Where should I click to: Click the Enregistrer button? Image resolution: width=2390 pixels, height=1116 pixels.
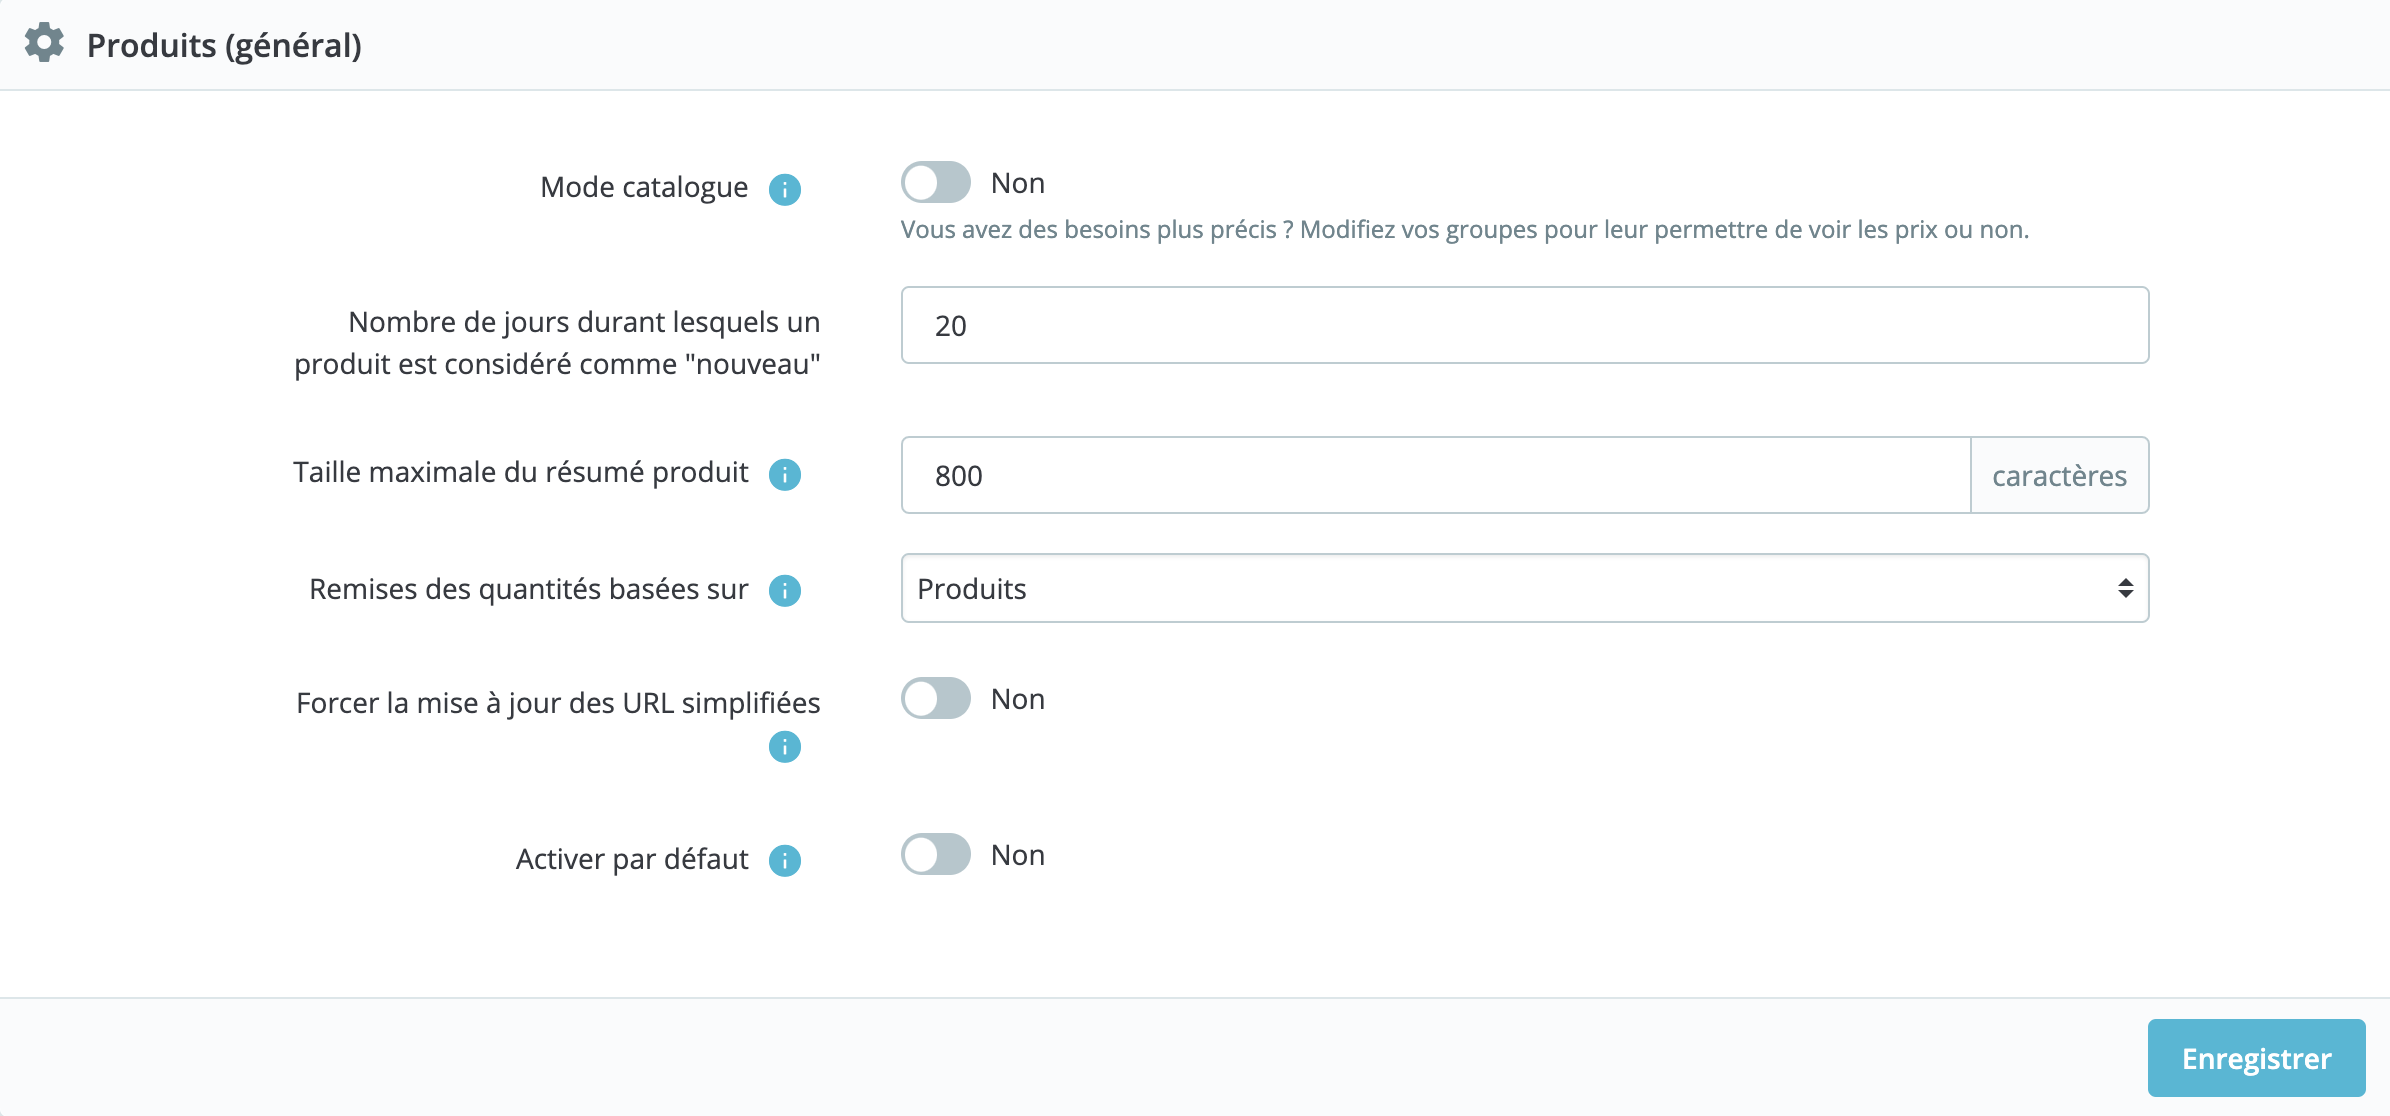pos(2256,1058)
